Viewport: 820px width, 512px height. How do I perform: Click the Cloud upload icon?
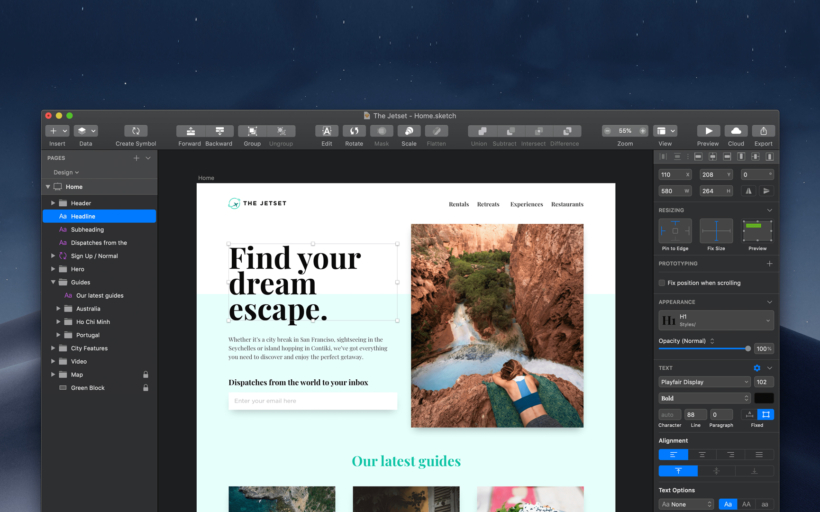point(736,131)
